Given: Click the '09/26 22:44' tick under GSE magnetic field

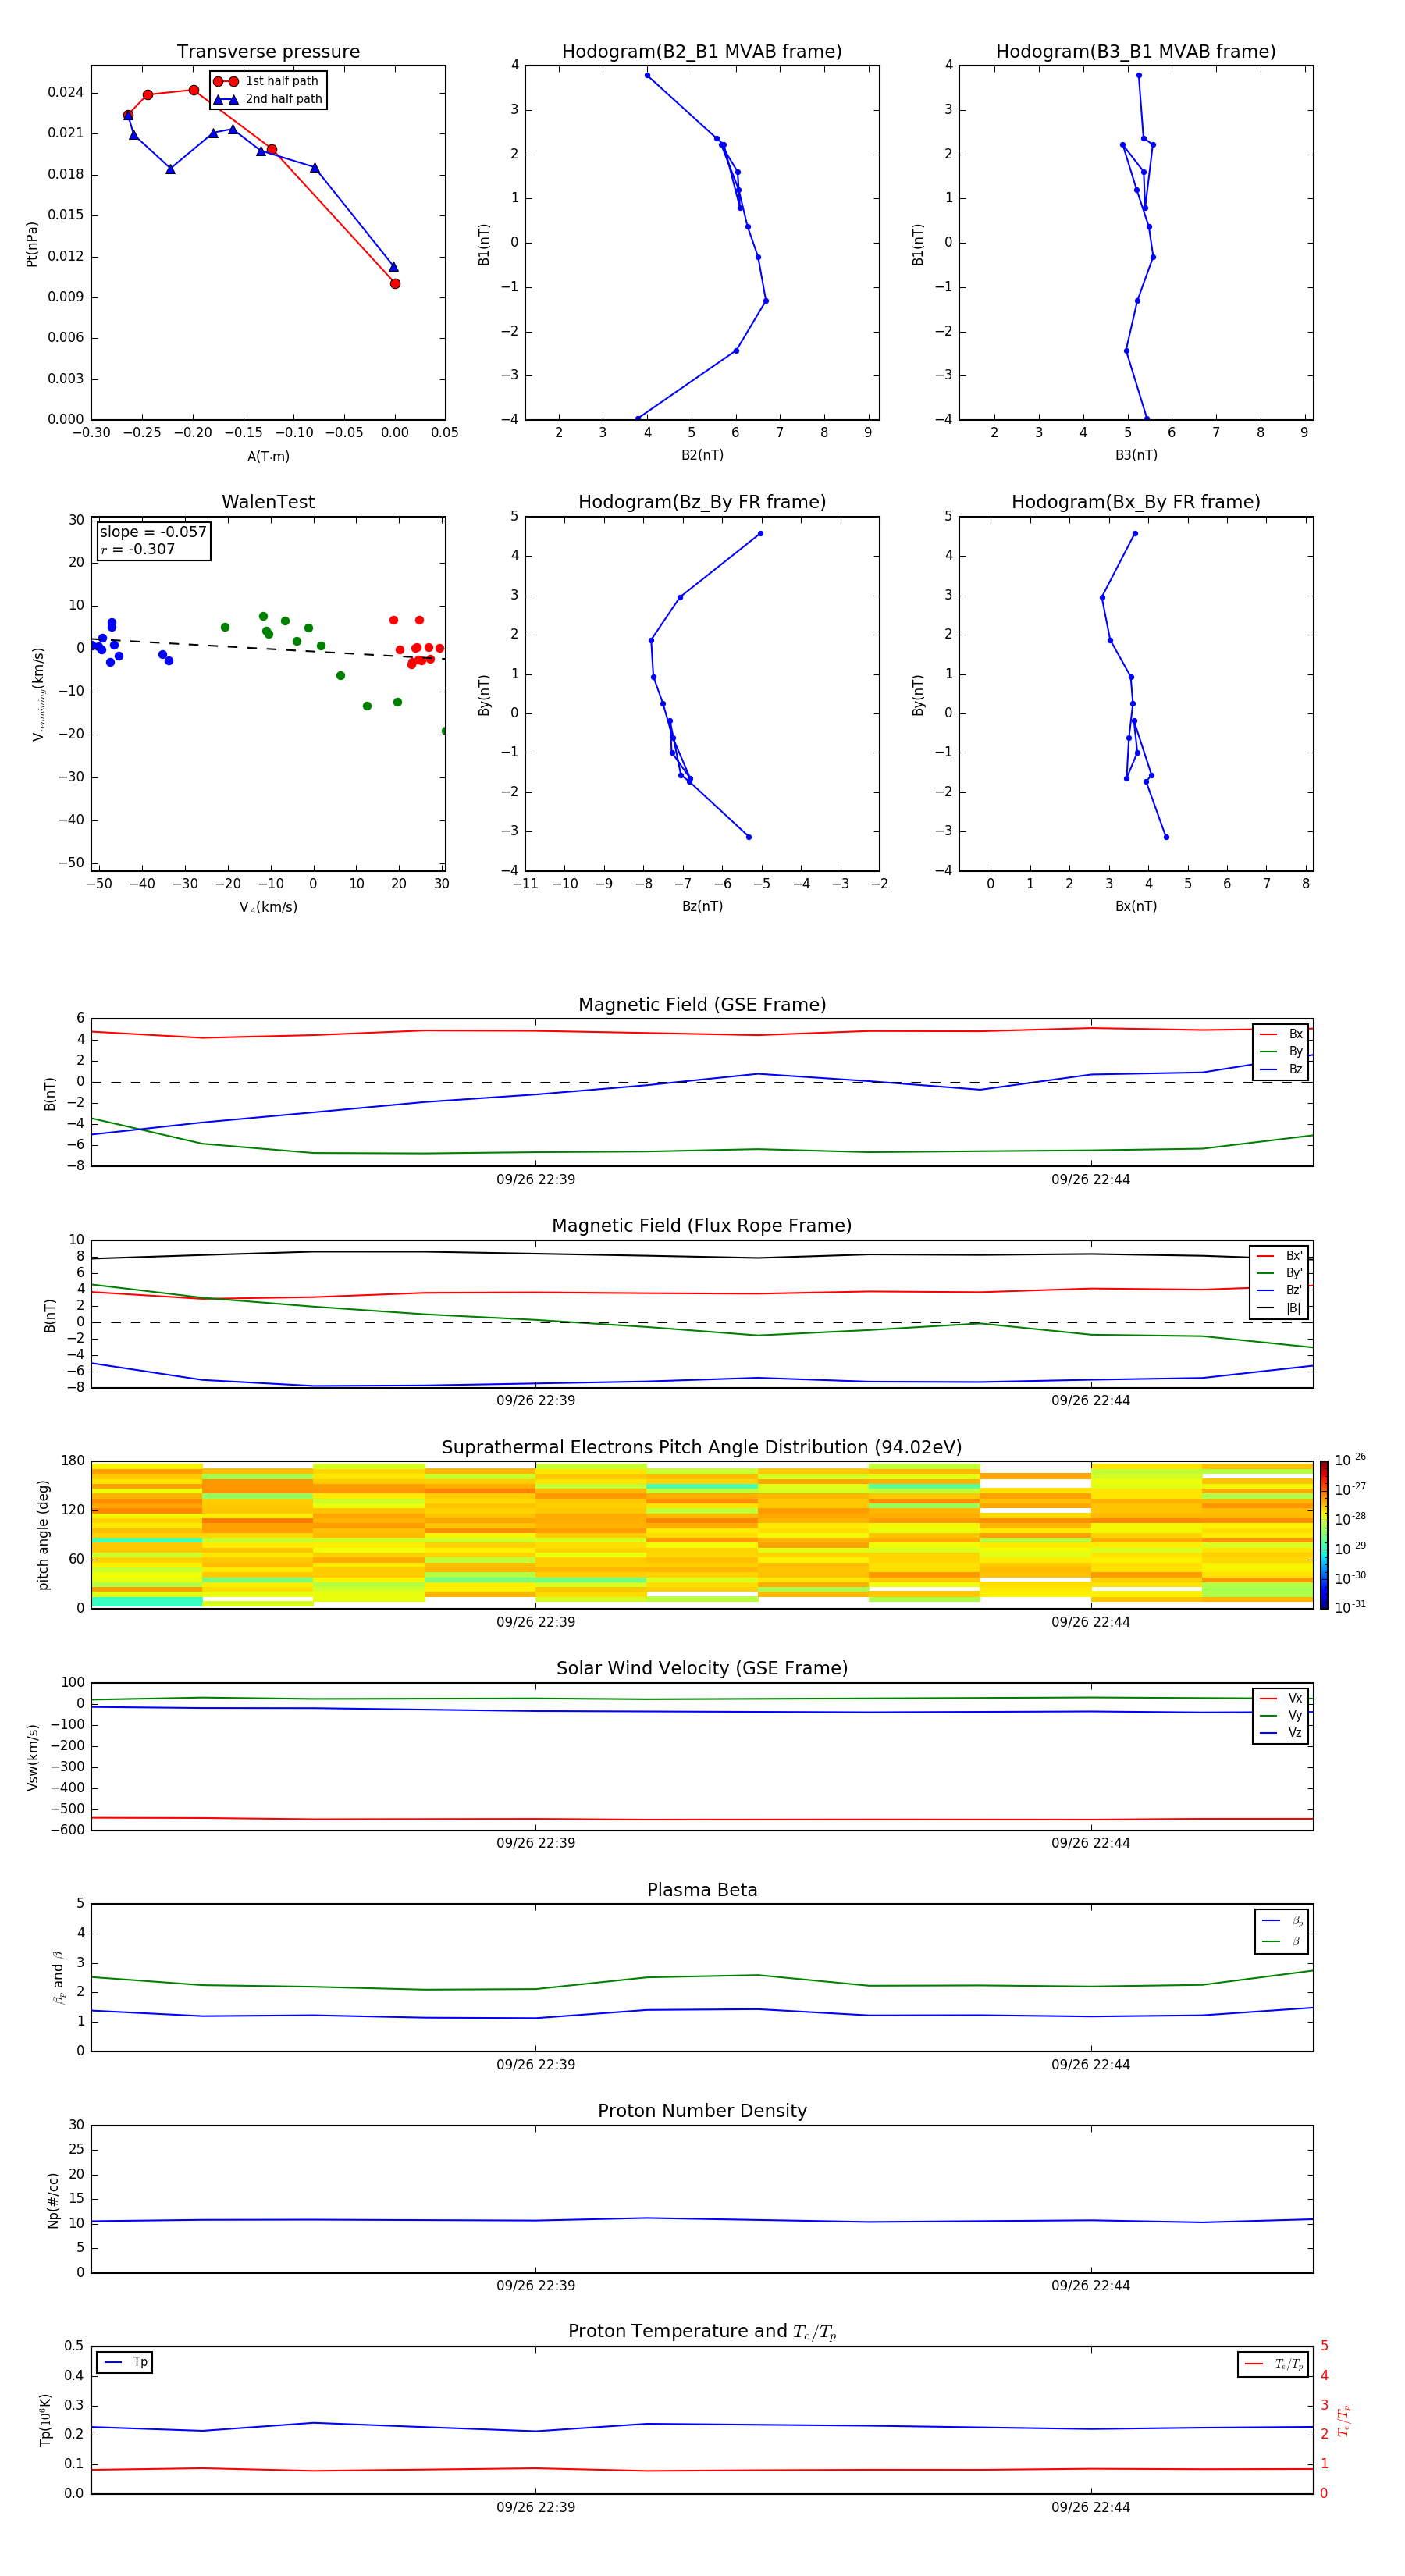Looking at the screenshot, I should coord(1090,1180).
